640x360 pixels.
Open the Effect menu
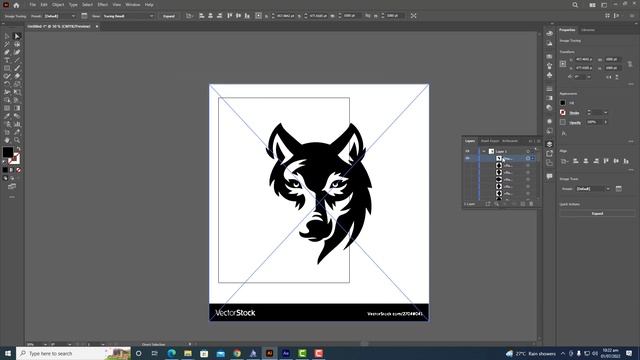pos(102,5)
